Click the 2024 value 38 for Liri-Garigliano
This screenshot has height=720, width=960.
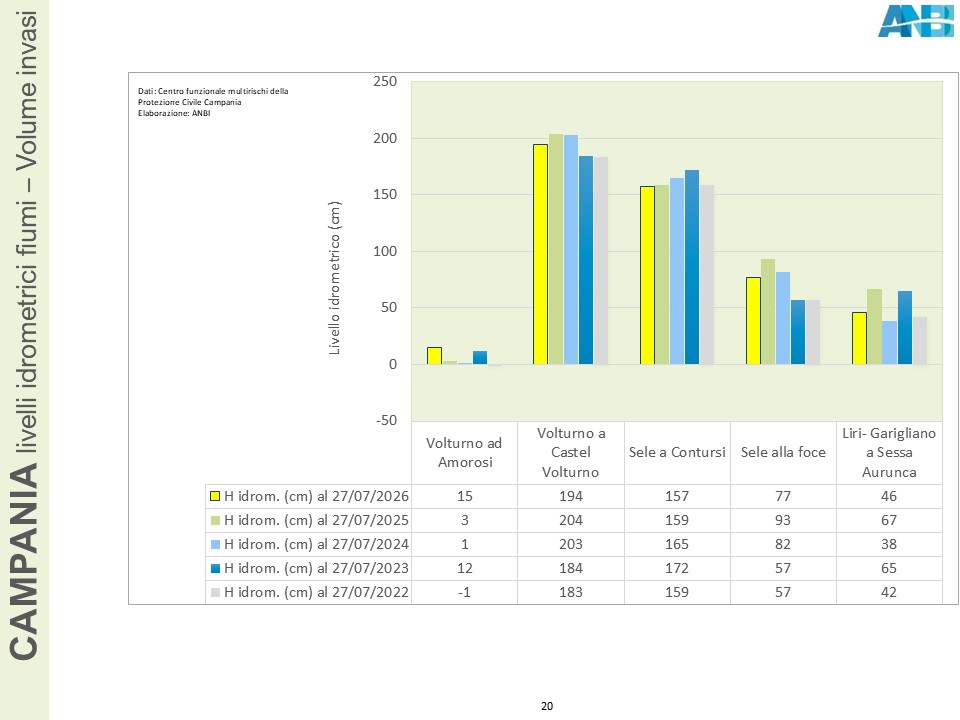tap(889, 544)
